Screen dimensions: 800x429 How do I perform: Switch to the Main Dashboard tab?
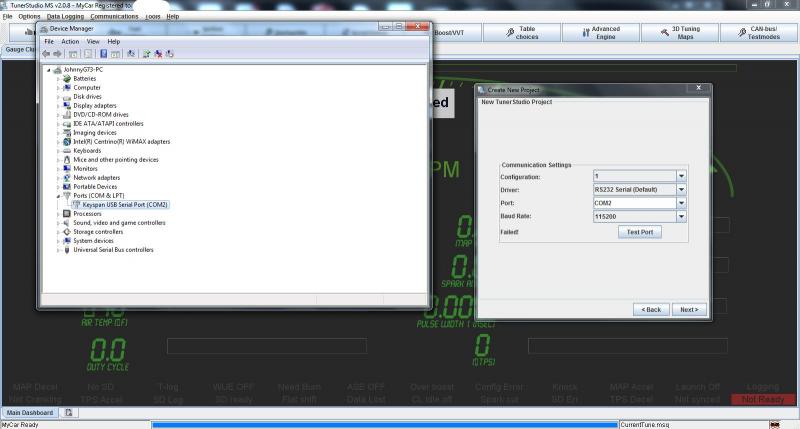tap(30, 413)
